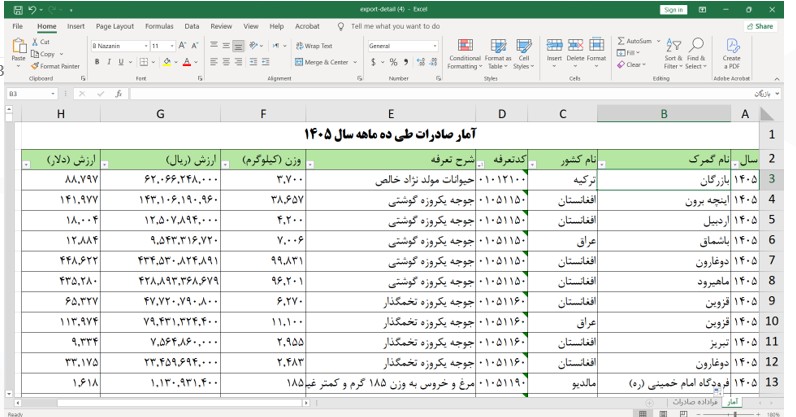This screenshot has height=417, width=796.
Task: Click the Center horizontal align icon
Action: pos(226,62)
